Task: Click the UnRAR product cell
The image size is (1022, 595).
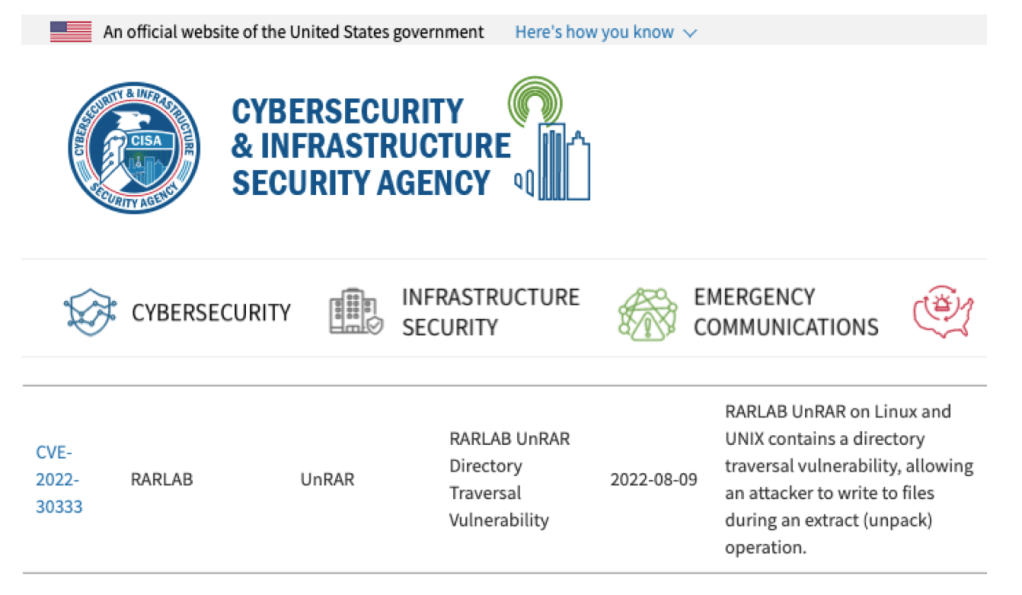Action: click(327, 479)
